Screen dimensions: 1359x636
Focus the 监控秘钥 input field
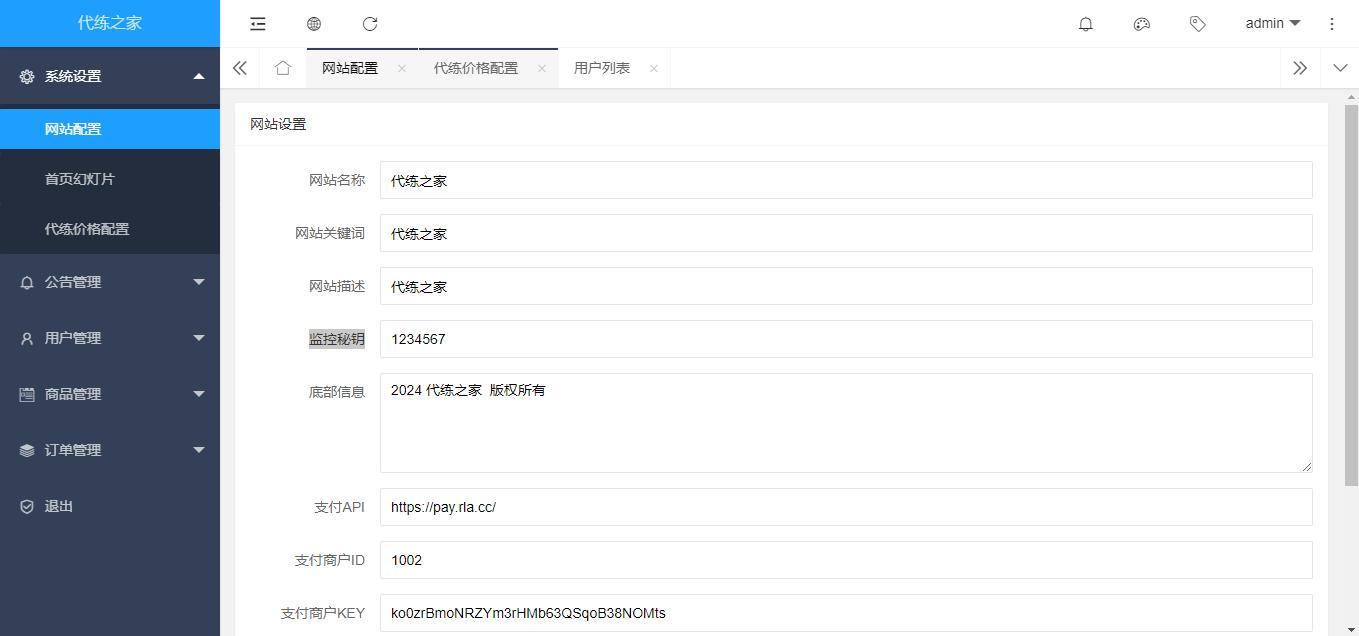[x=846, y=339]
